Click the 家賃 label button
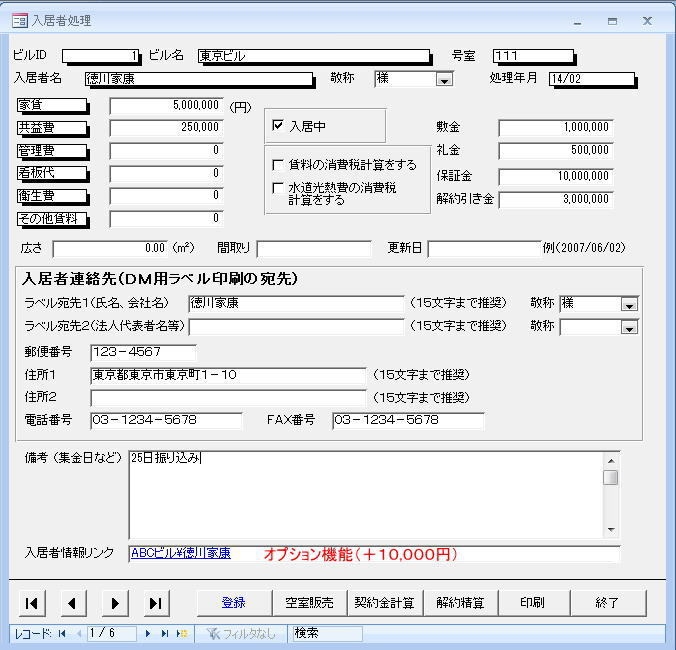This screenshot has width=676, height=650. (52, 105)
